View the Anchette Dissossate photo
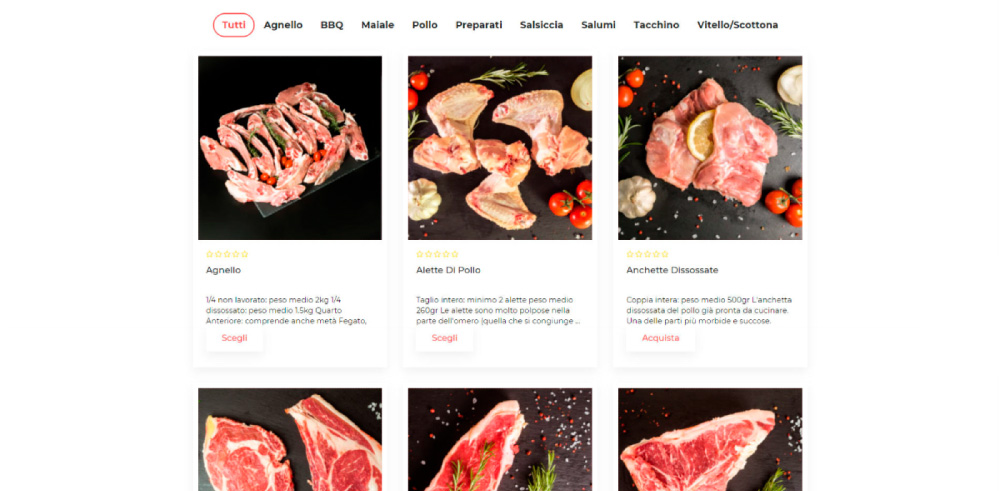Image resolution: width=1000 pixels, height=491 pixels. [x=710, y=148]
